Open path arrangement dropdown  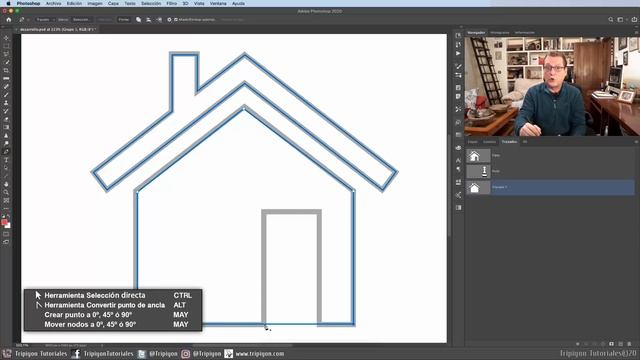click(159, 20)
